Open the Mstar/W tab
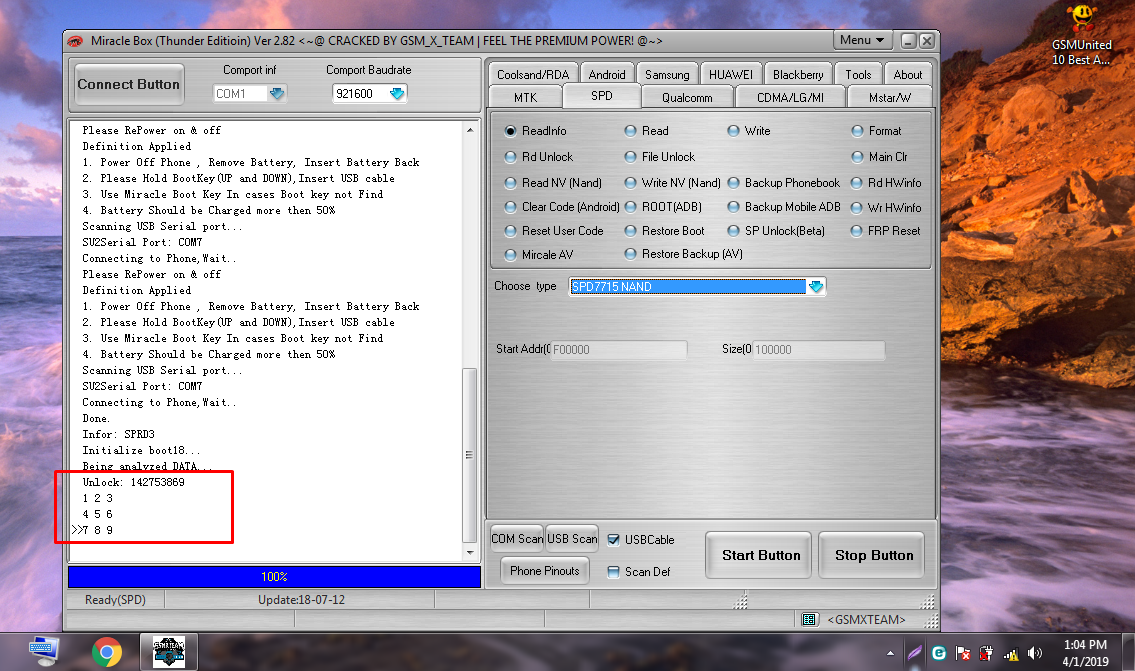Viewport: 1135px width, 671px height. (890, 98)
